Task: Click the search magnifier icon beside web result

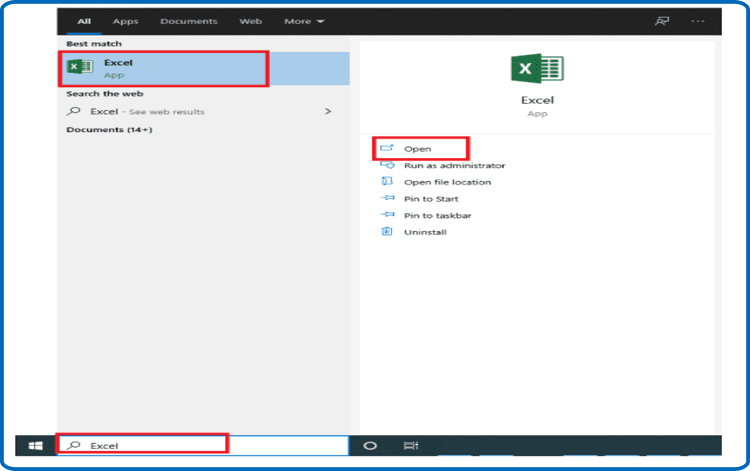Action: 73,111
